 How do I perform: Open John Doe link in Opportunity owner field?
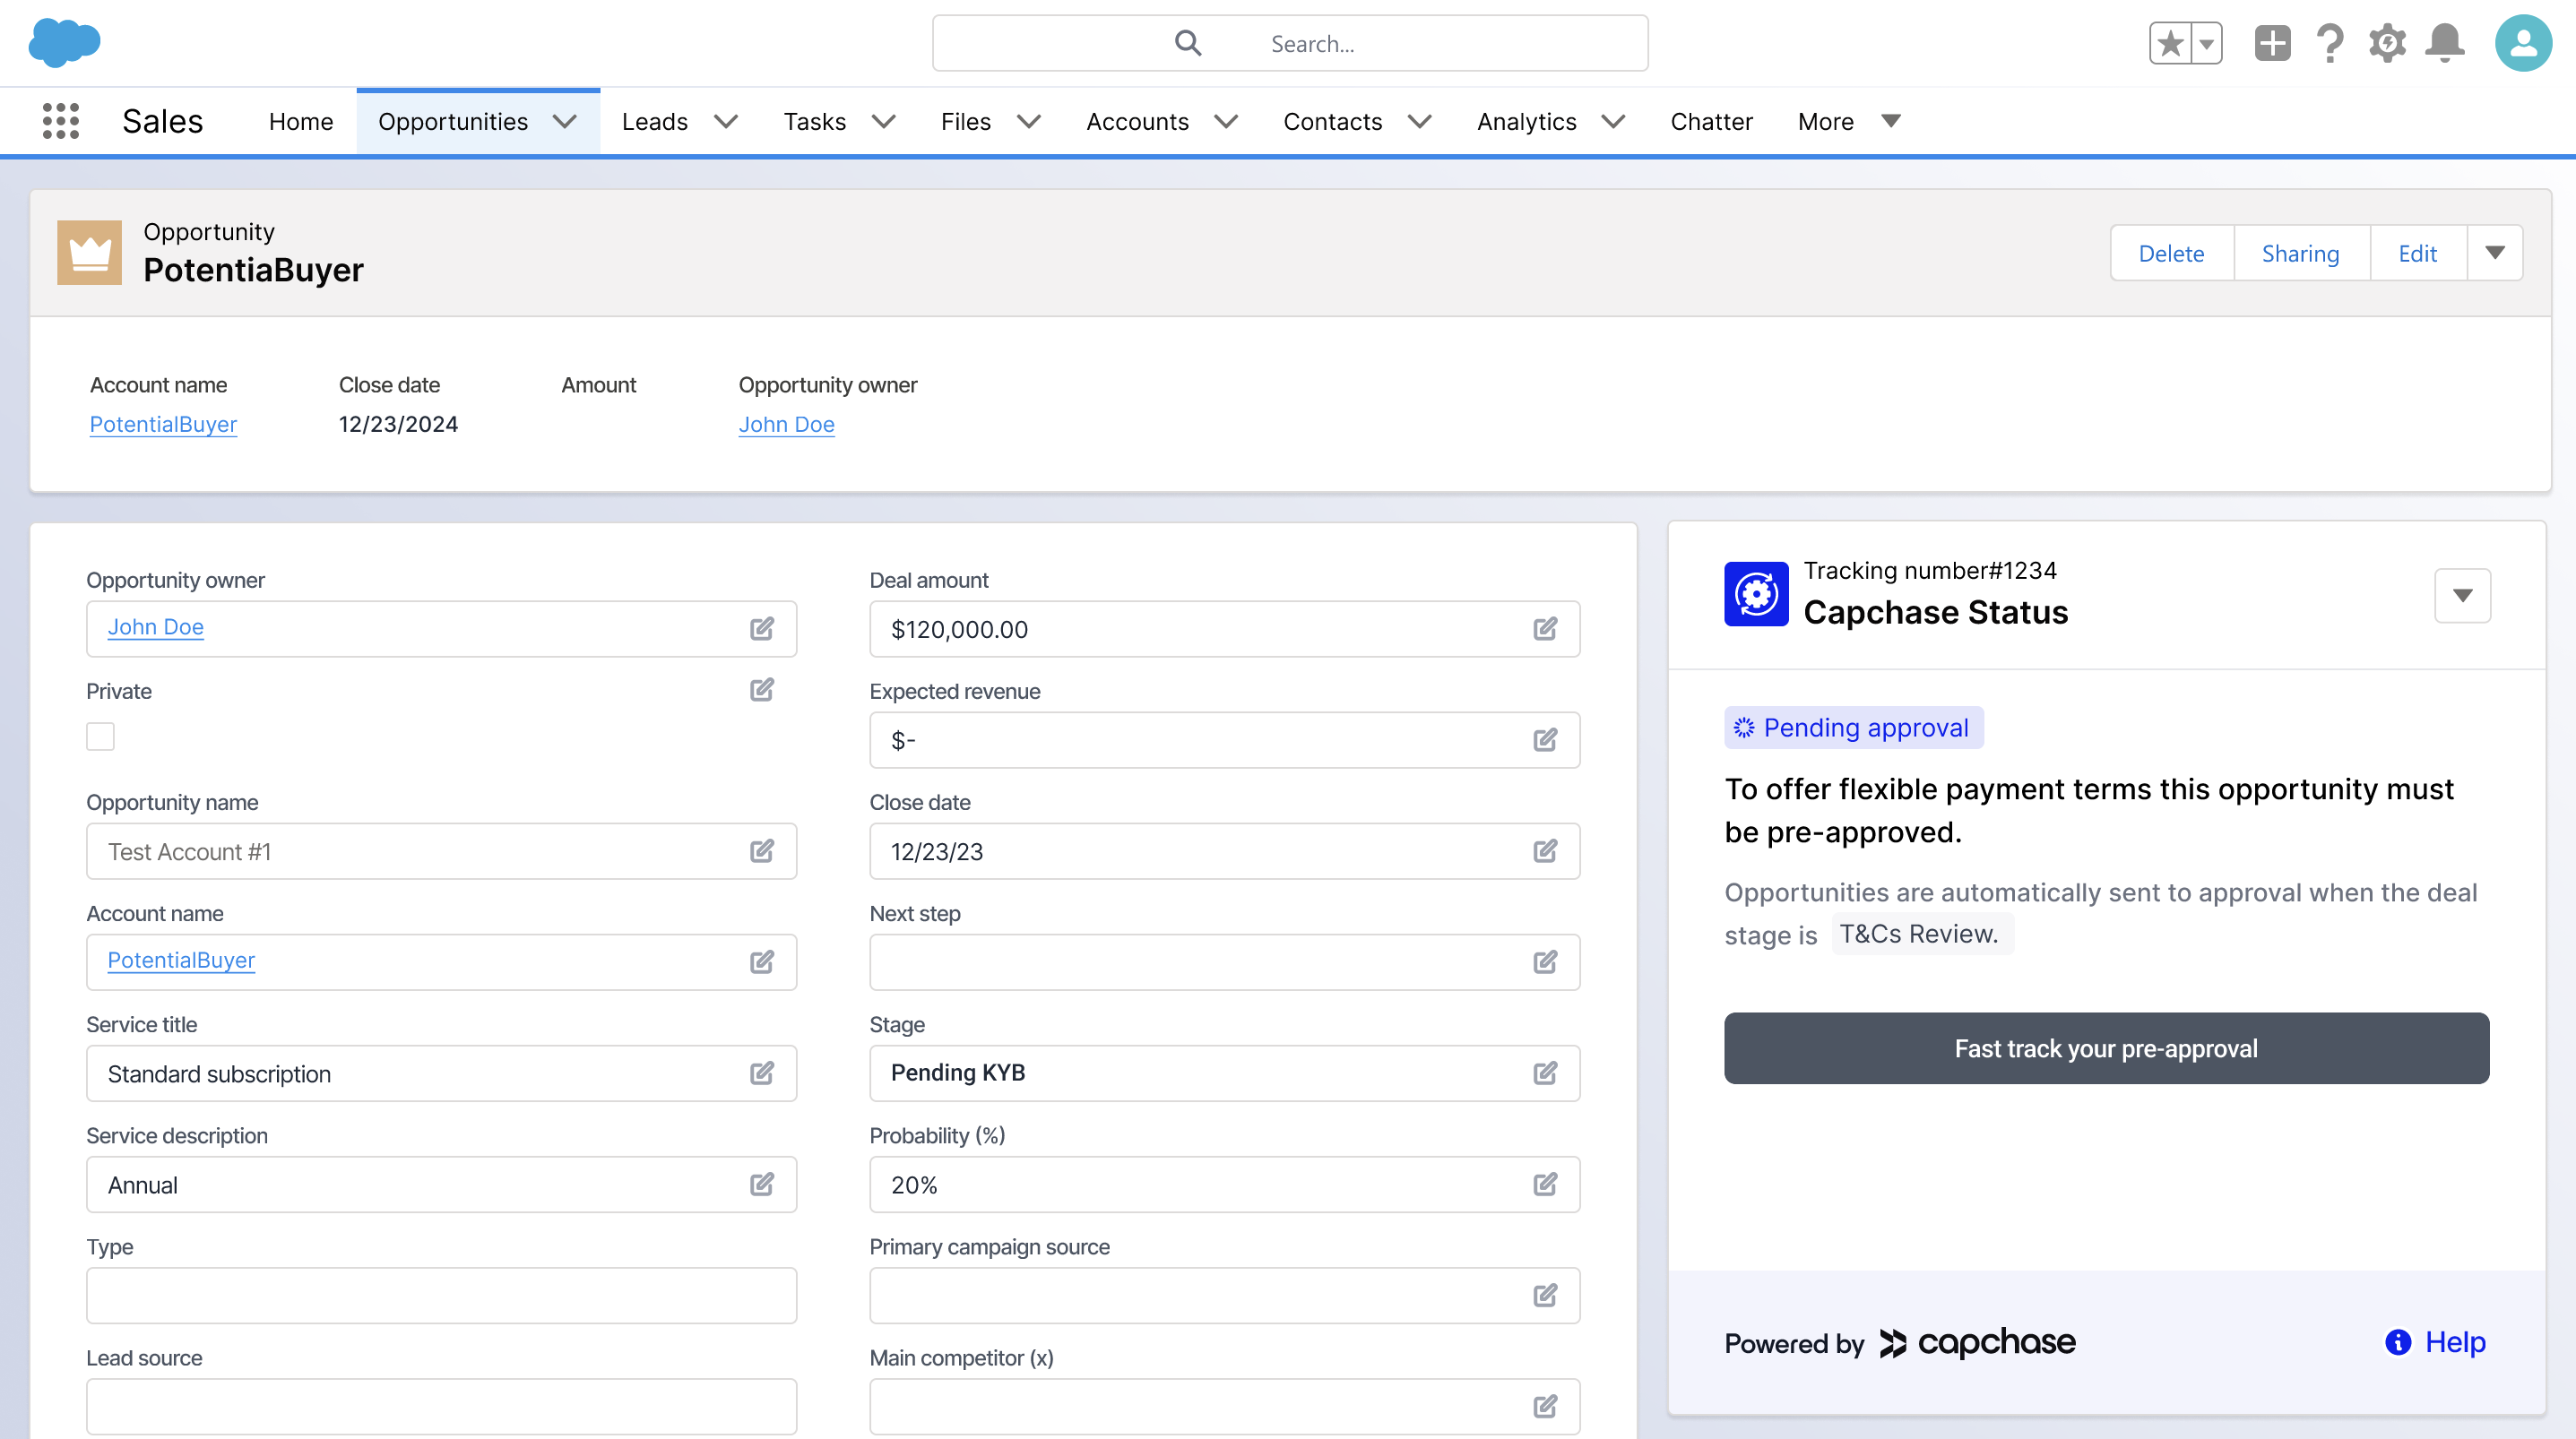click(x=155, y=627)
